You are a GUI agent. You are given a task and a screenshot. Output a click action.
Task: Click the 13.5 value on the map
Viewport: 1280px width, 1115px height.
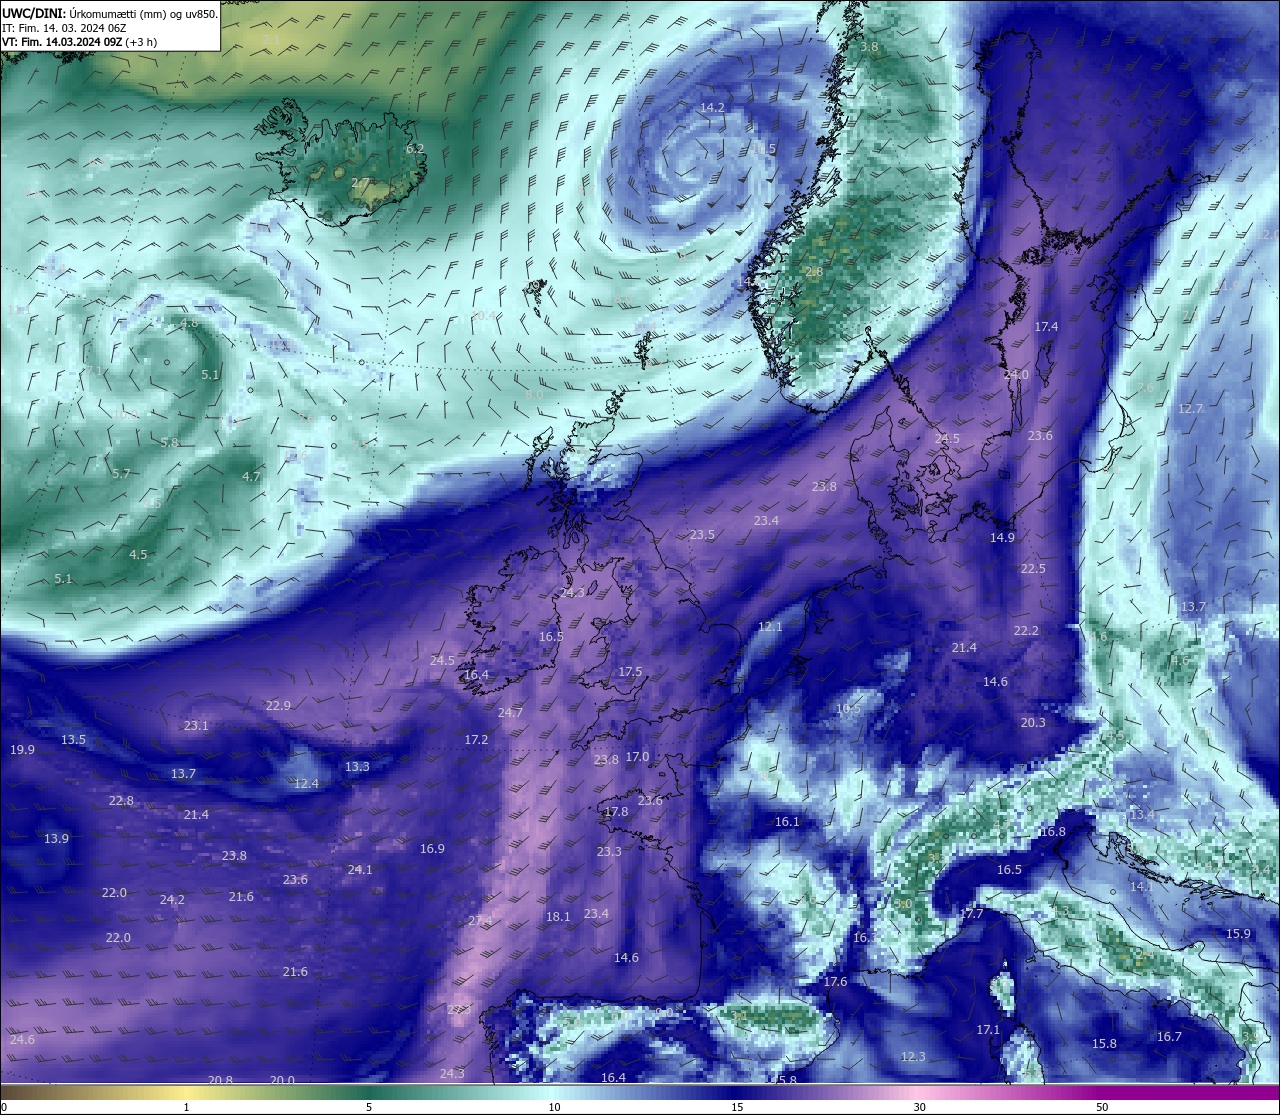(73, 740)
